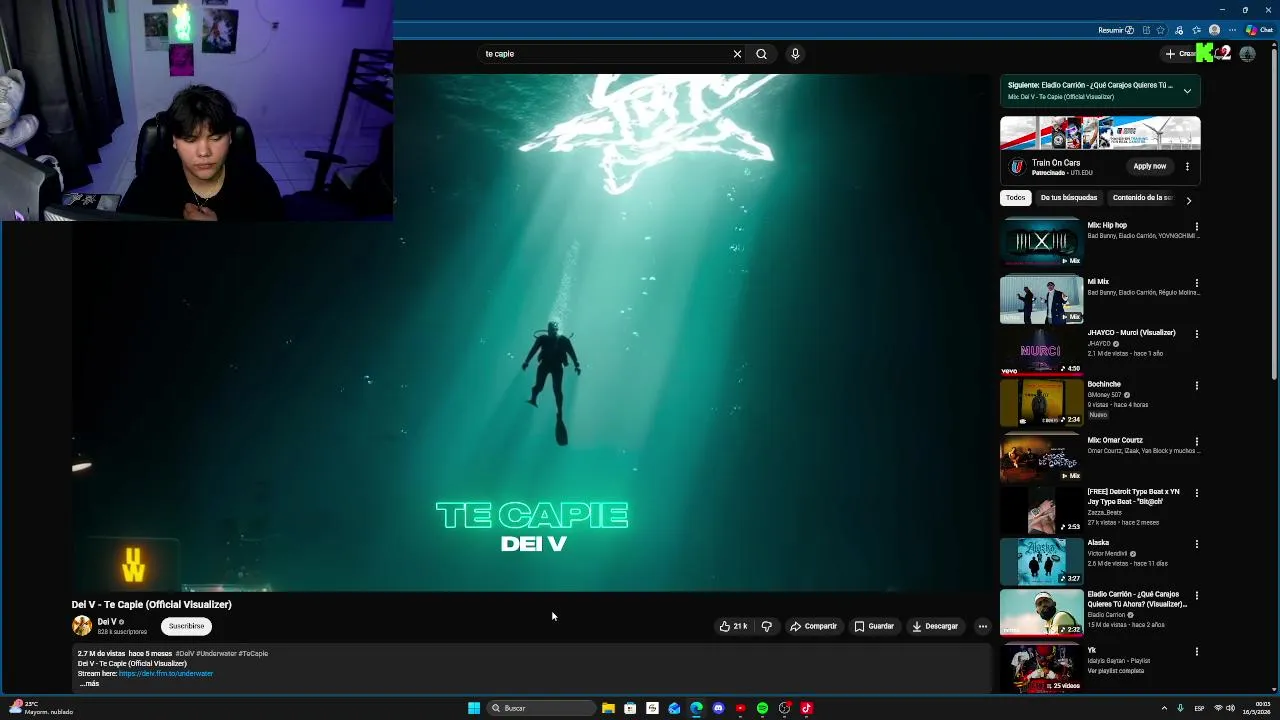The height and width of the screenshot is (720, 1280).
Task: Open options for Mix: Hip hop
Action: (1196, 227)
